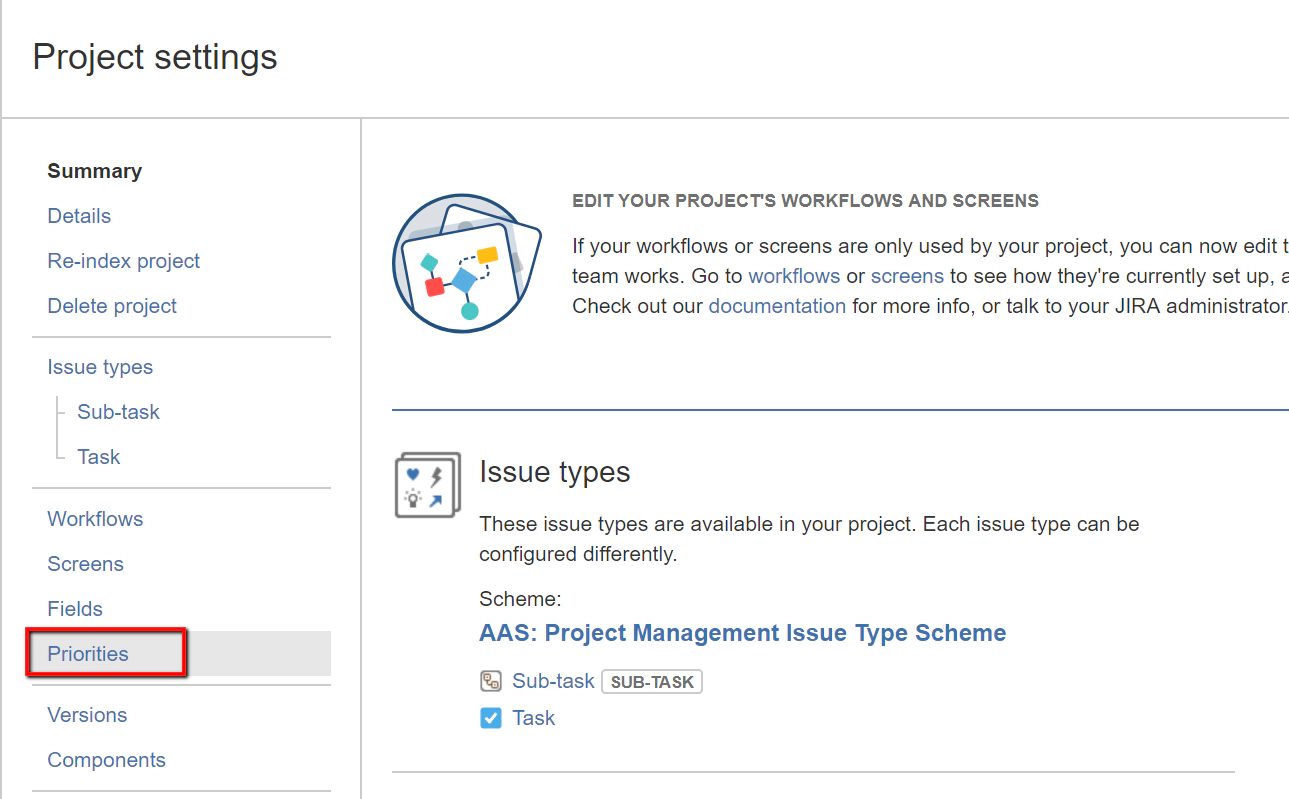The height and width of the screenshot is (799, 1289).
Task: Open the Fields settings section
Action: click(75, 608)
